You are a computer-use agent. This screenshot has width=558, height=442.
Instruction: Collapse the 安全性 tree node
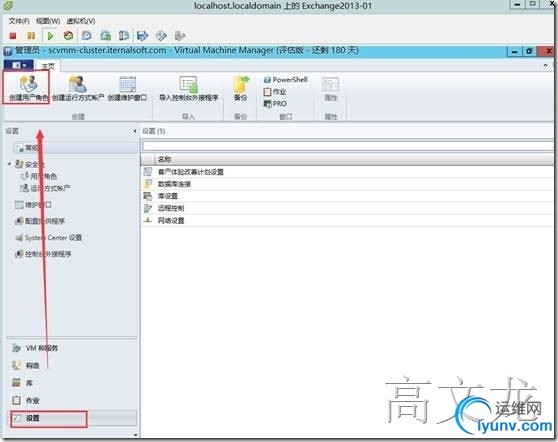10,164
